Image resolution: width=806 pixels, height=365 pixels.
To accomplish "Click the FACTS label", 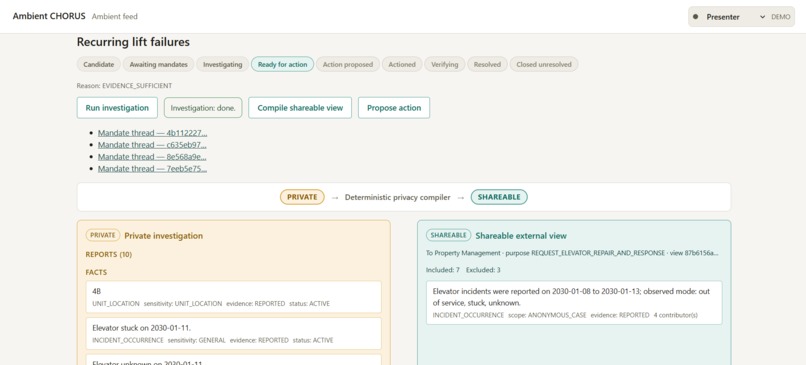I will [96, 272].
